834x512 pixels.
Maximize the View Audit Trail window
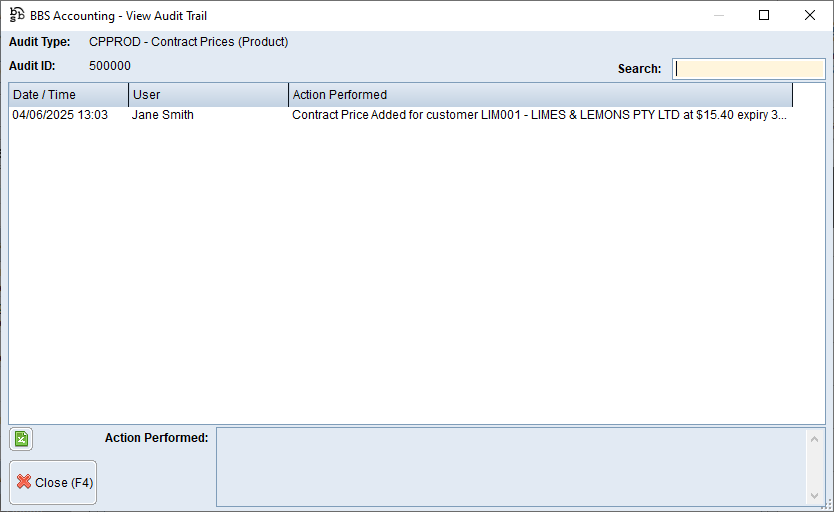coord(764,15)
